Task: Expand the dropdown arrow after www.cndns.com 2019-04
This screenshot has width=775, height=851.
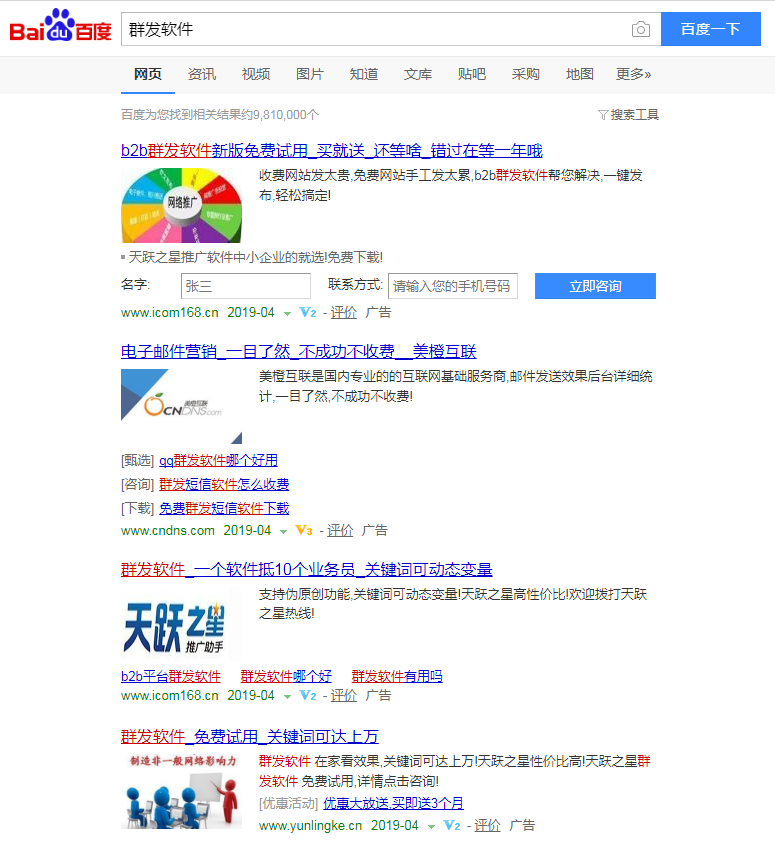Action: 283,531
